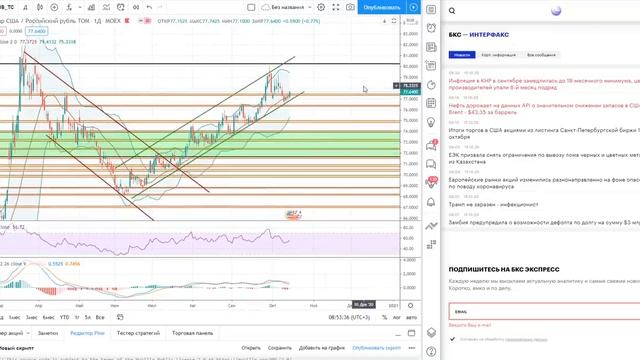640x360 pixels.
Task: Open the chart settings gear
Action: [x=321, y=7]
